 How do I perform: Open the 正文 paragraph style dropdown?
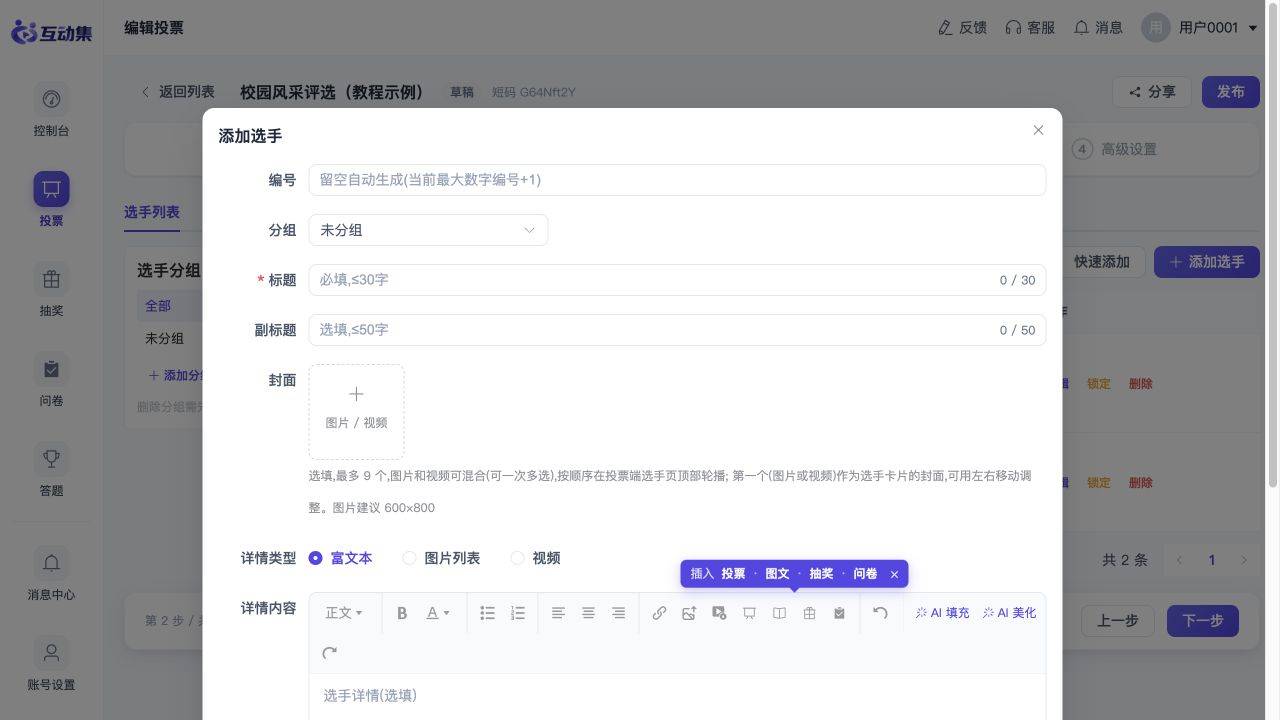click(x=344, y=613)
